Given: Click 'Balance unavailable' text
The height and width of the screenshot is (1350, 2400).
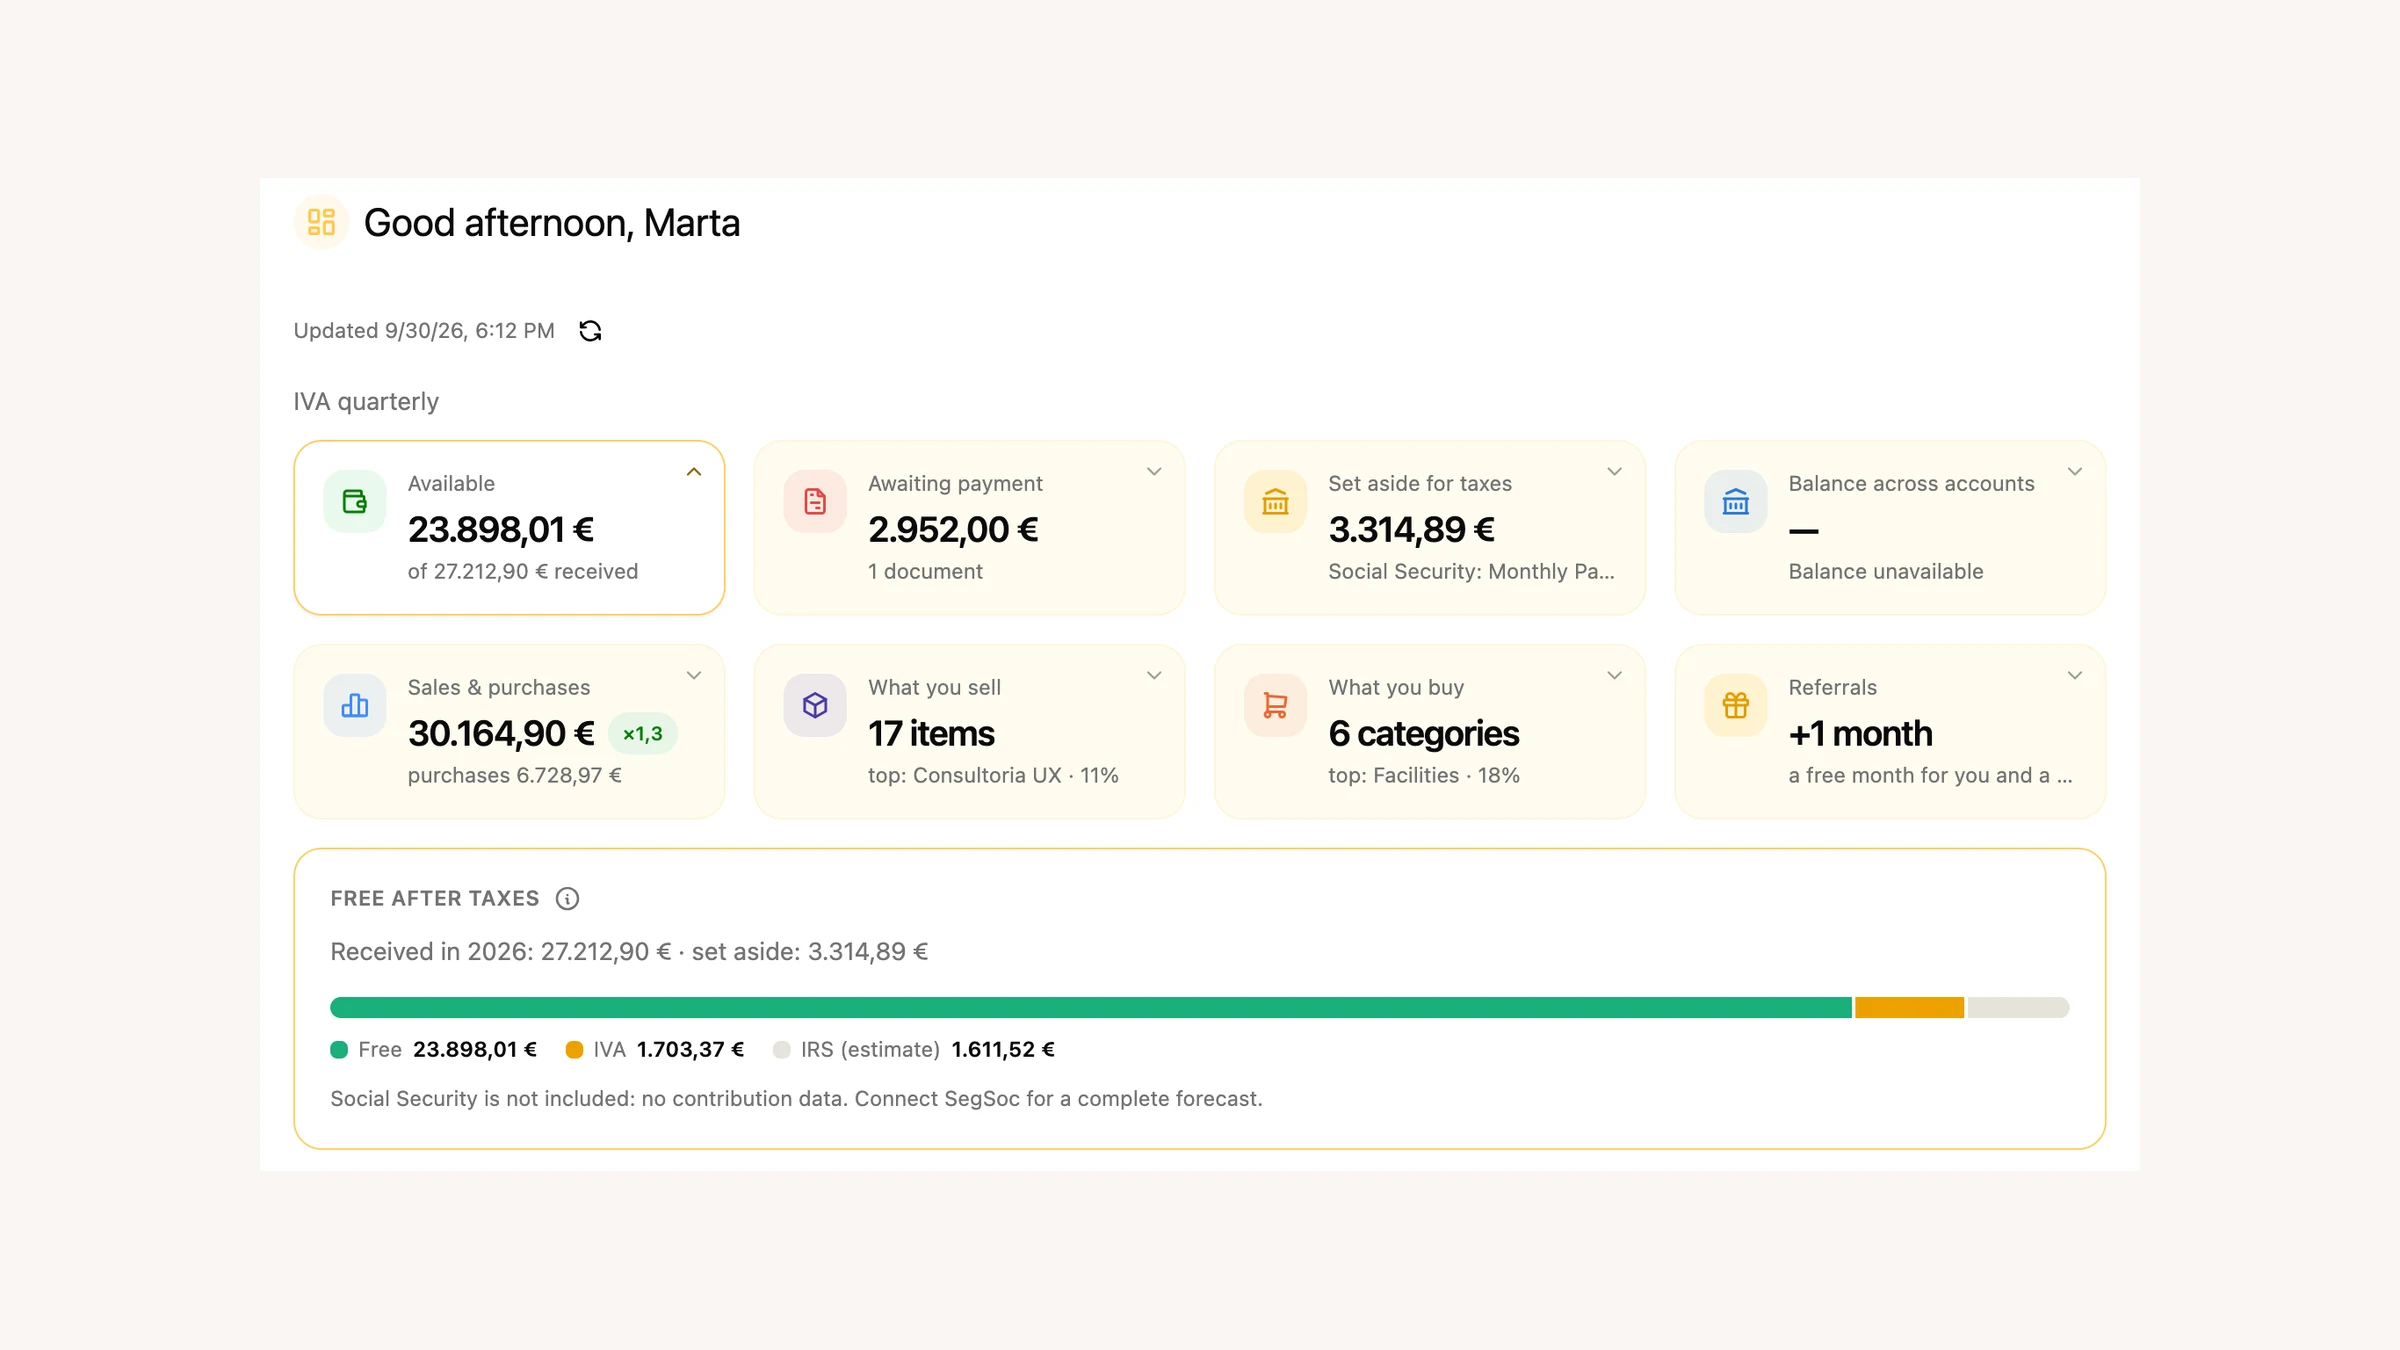Looking at the screenshot, I should [1885, 572].
